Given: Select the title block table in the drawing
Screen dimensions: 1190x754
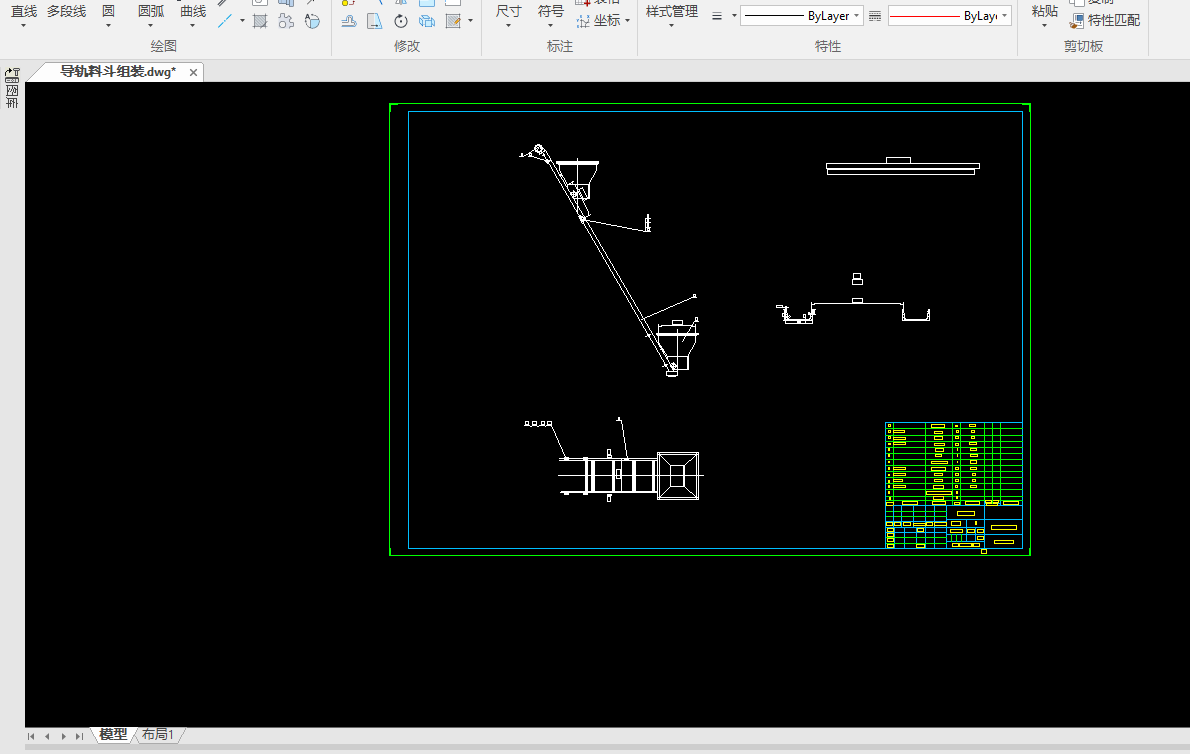Looking at the screenshot, I should pyautogui.click(x=954, y=485).
